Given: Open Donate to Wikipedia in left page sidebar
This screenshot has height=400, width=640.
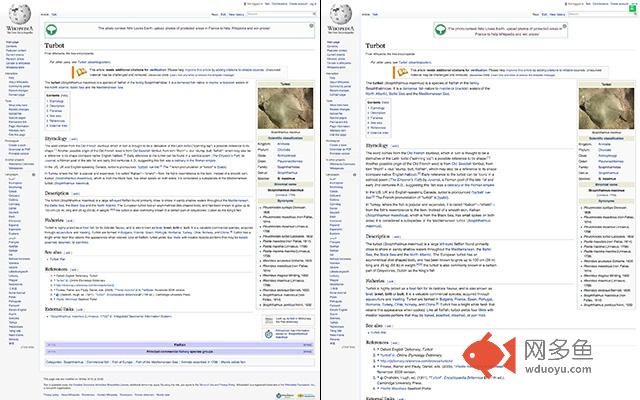Looking at the screenshot, I should [18, 63].
